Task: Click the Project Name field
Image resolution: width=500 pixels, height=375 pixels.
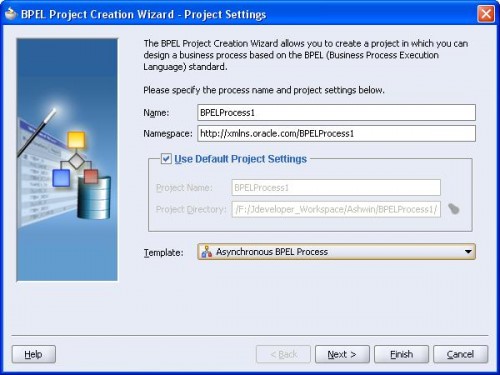Action: point(336,187)
